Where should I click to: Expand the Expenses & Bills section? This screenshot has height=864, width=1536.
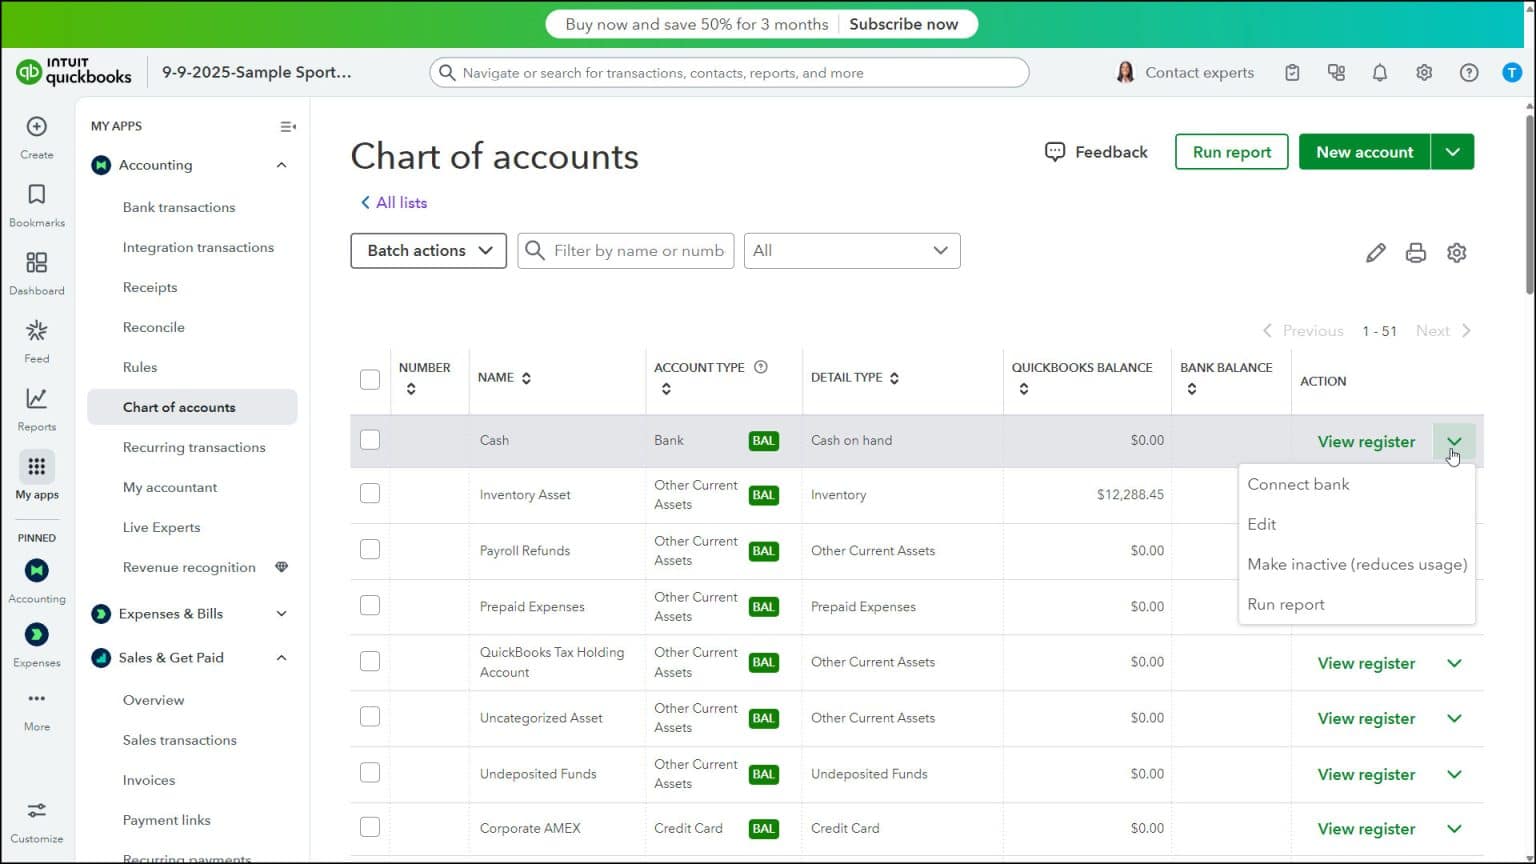(282, 614)
